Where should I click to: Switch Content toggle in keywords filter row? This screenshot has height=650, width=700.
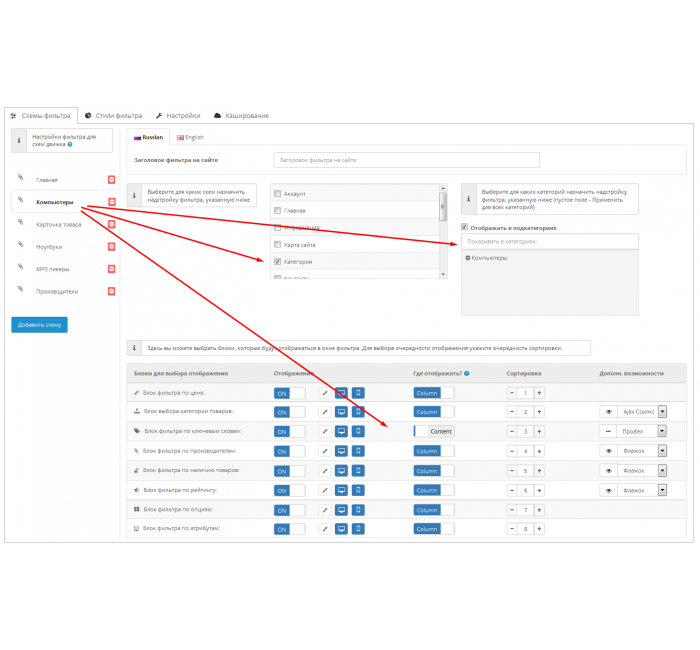click(x=434, y=431)
